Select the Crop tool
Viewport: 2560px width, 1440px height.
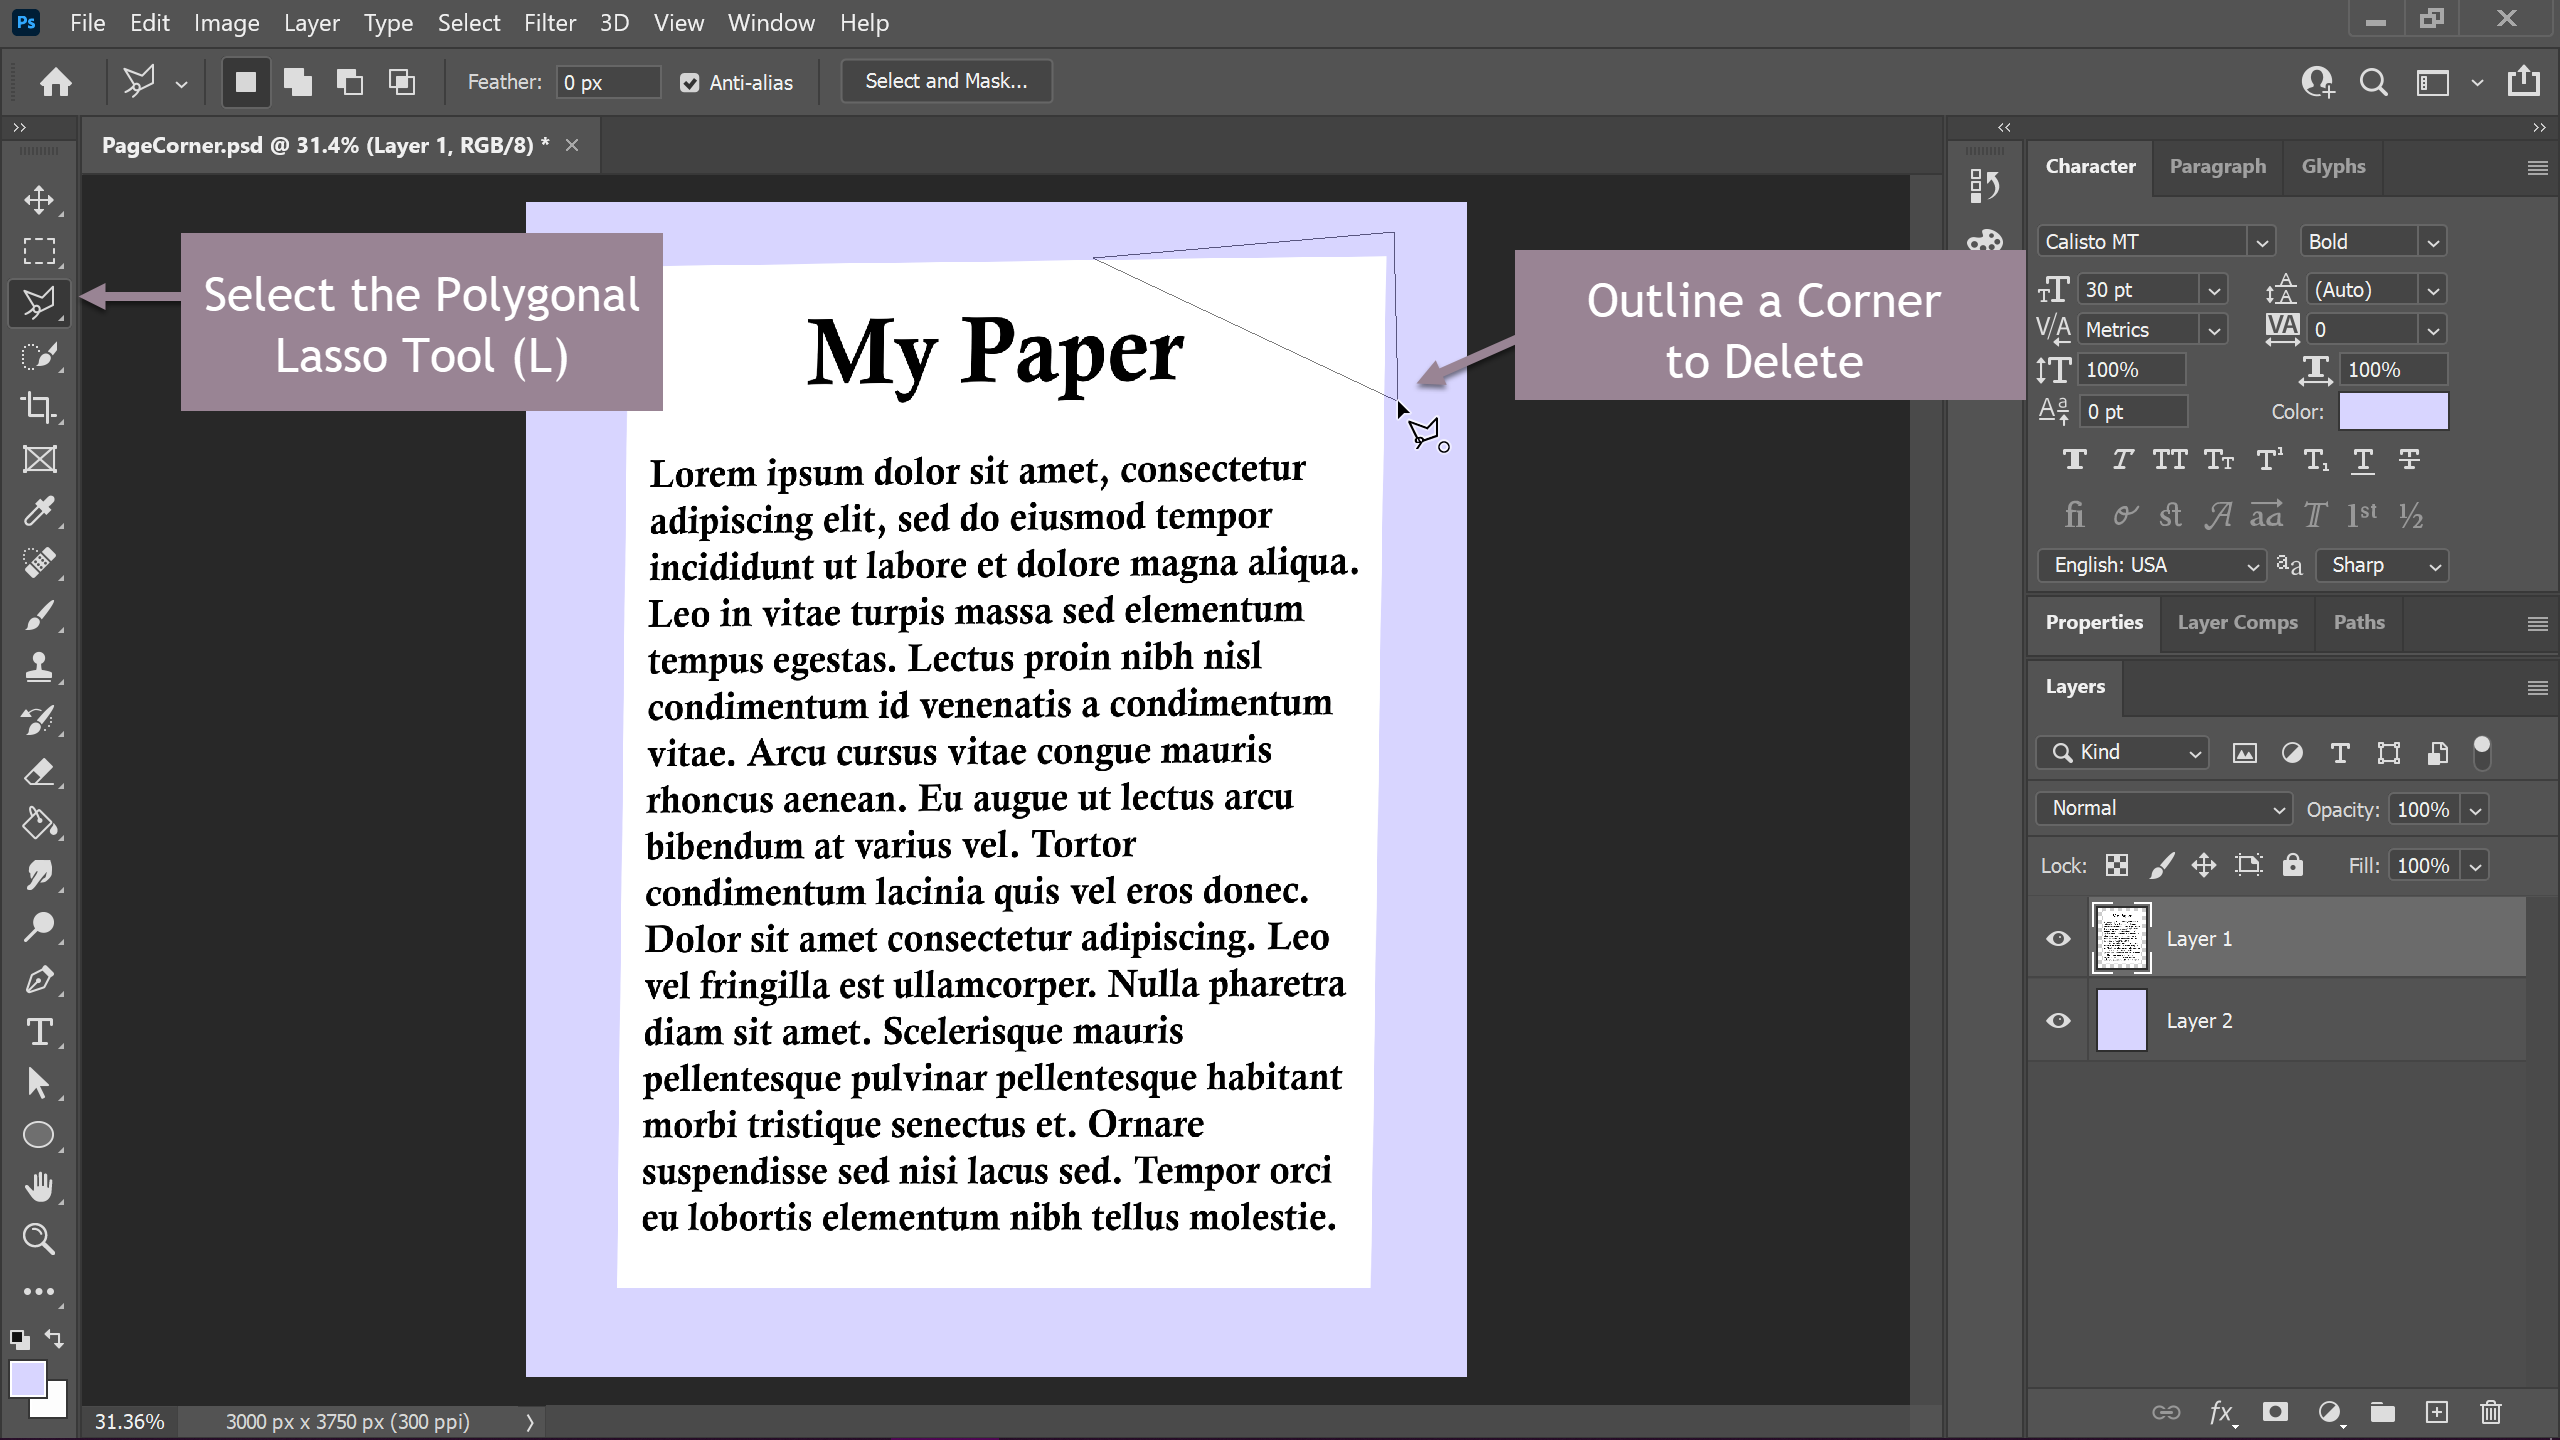coord(39,407)
